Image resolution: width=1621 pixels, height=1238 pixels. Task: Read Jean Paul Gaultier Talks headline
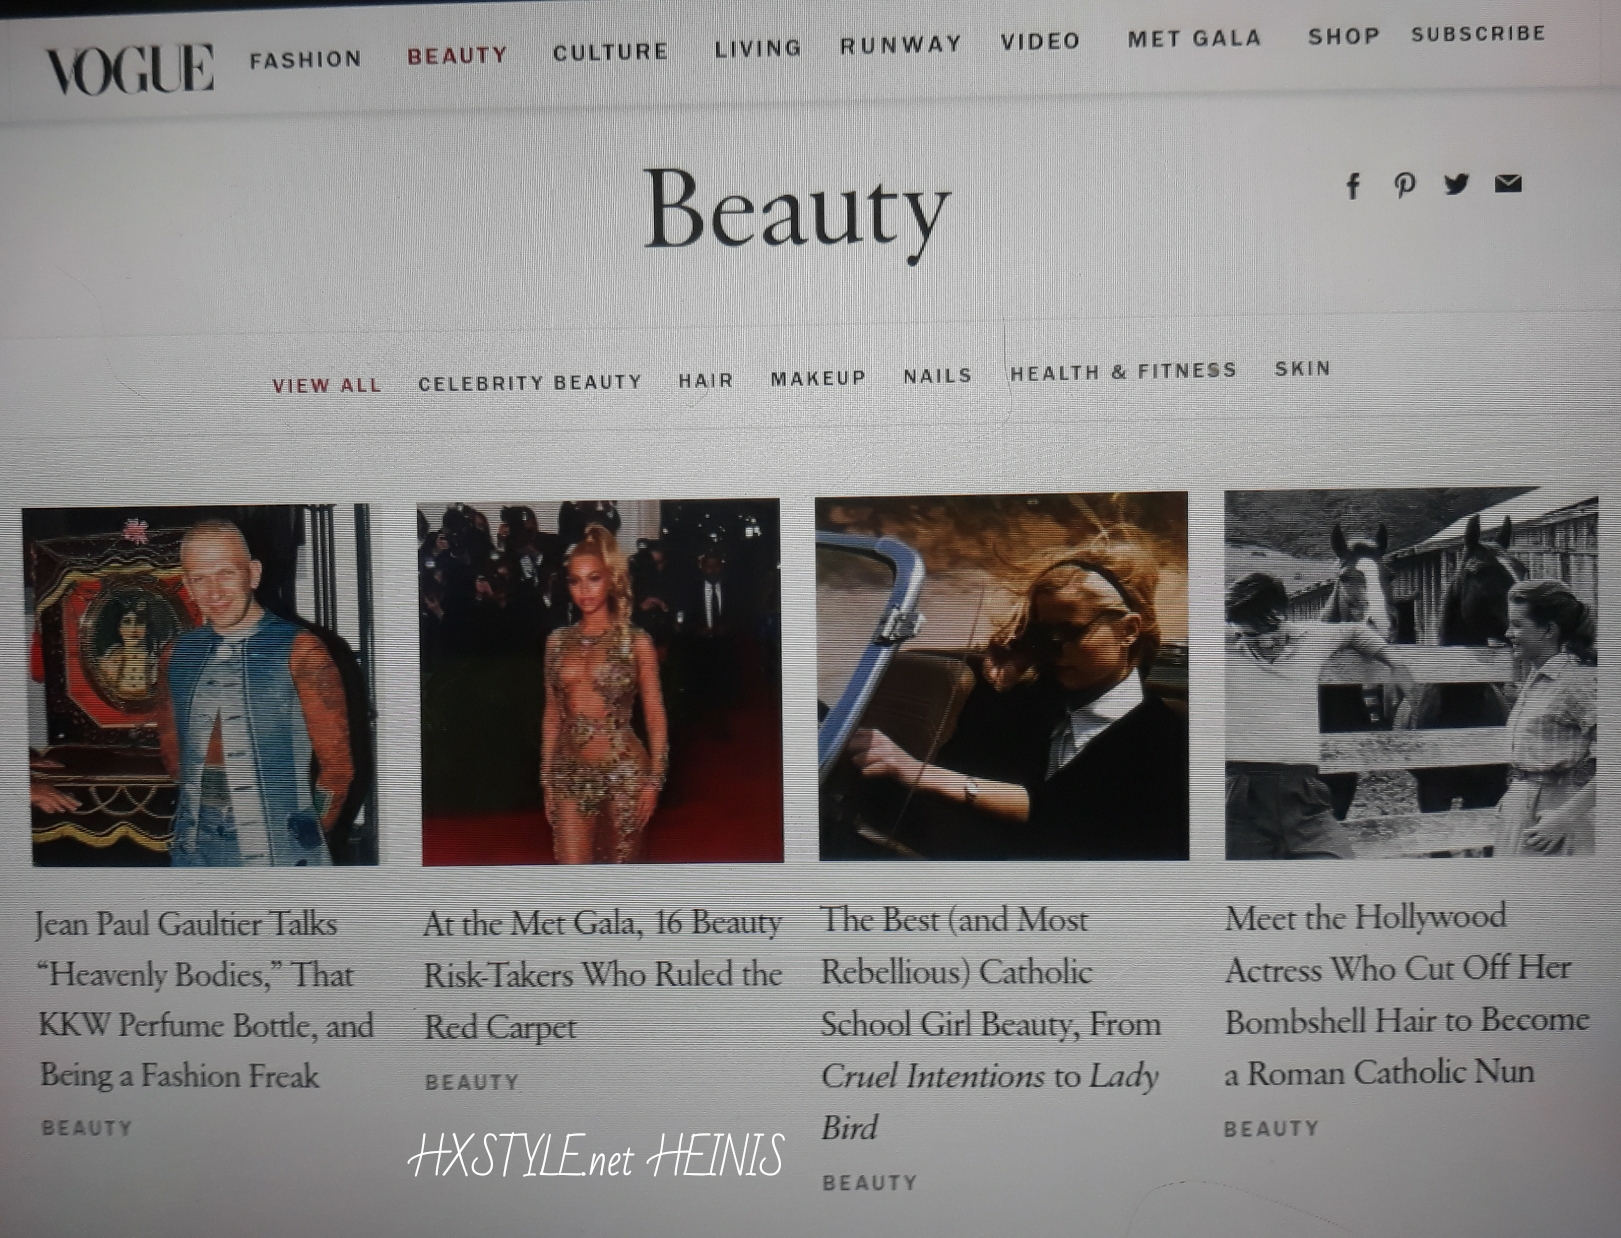click(x=205, y=1000)
